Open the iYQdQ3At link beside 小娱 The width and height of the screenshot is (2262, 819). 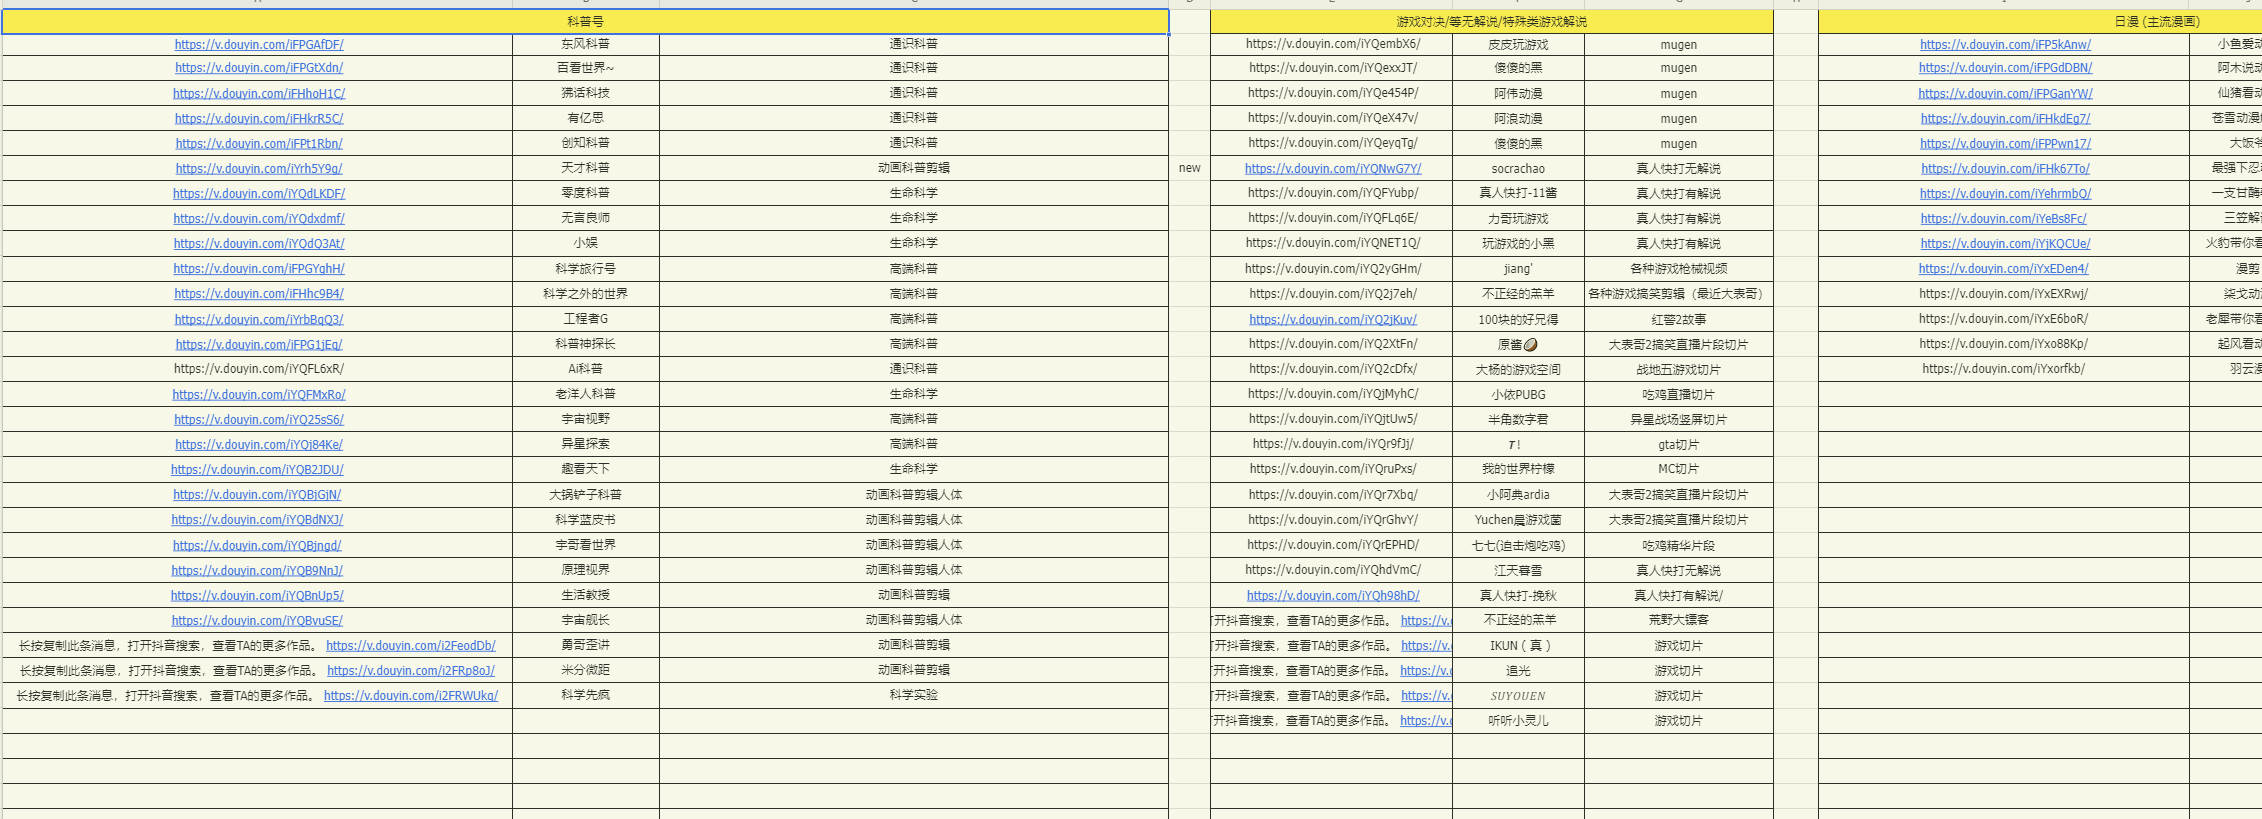coord(259,243)
